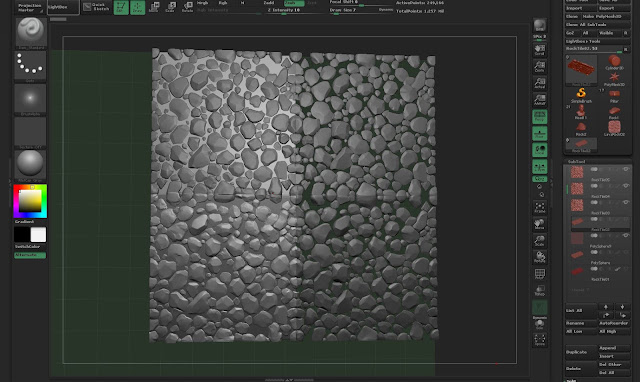Screen dimensions: 640x382
Task: Activate Quick Sketch mode
Action: [x=96, y=7]
